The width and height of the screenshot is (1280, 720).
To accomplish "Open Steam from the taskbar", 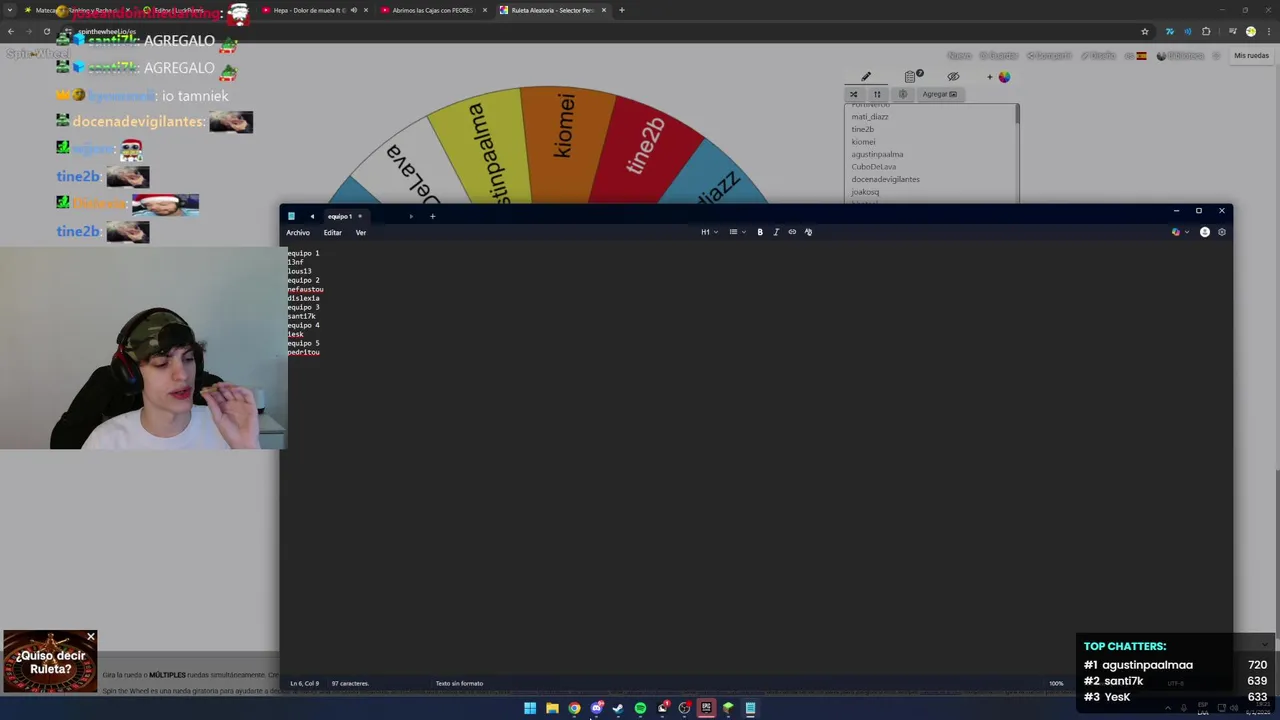I will point(618,708).
